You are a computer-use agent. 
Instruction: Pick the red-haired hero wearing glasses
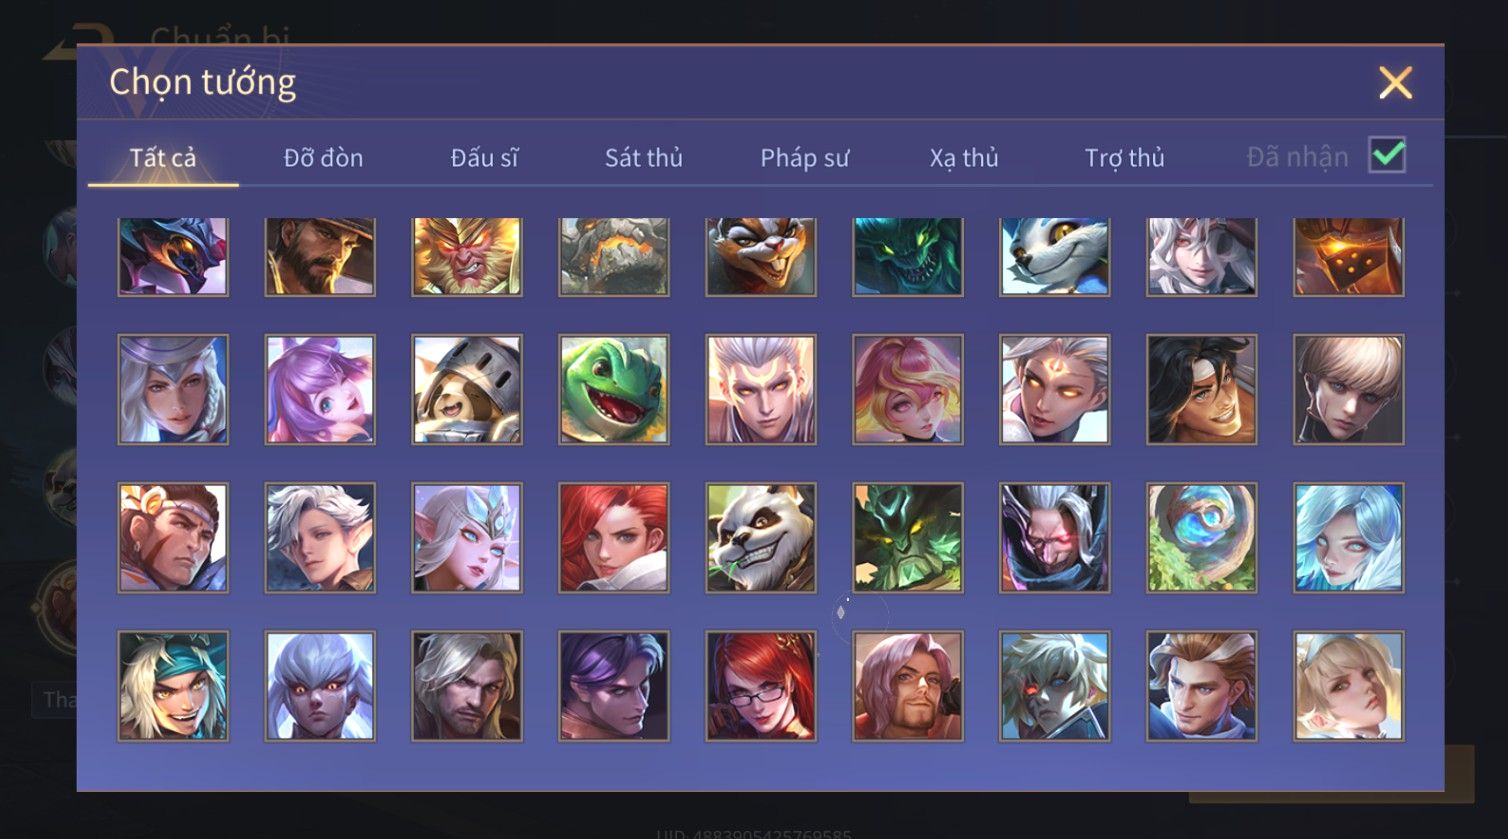761,685
